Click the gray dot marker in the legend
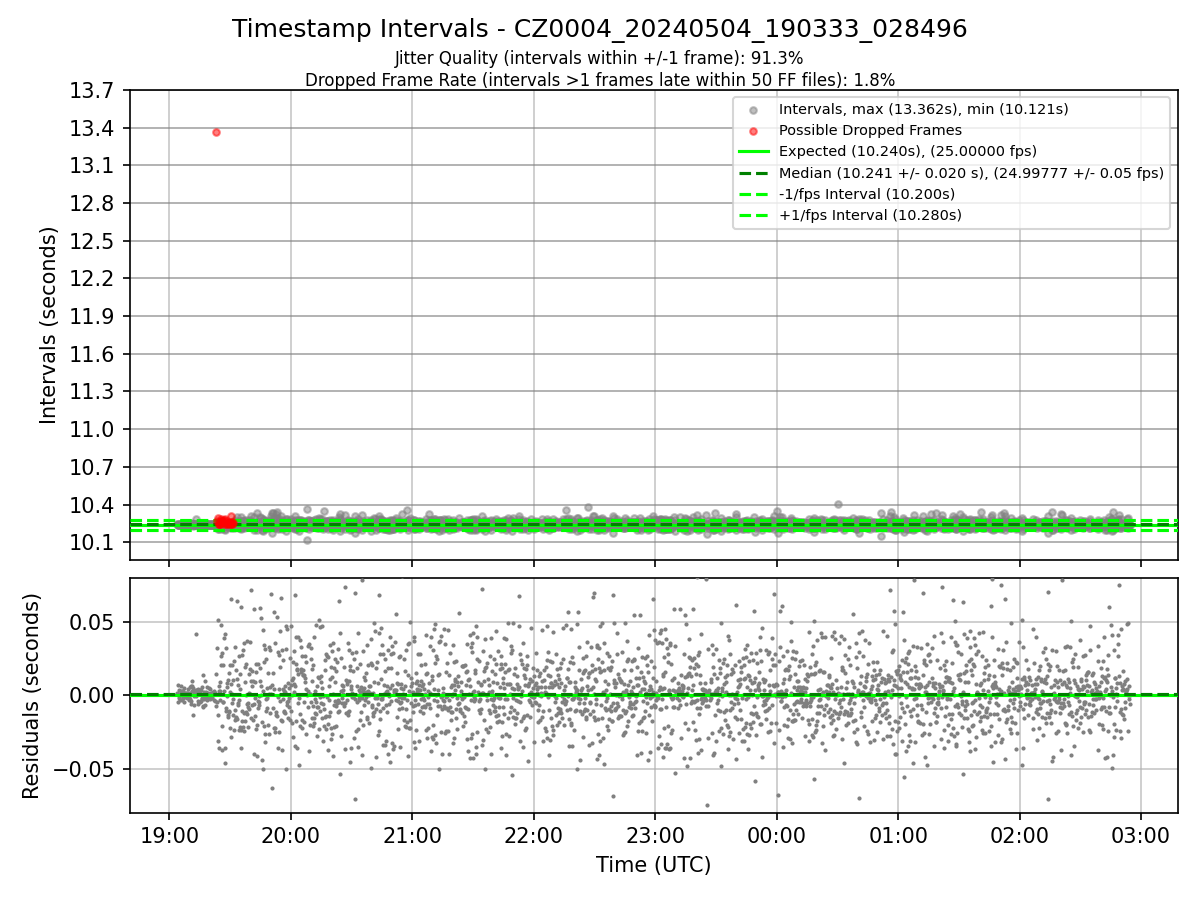The height and width of the screenshot is (900, 1200). click(x=753, y=110)
